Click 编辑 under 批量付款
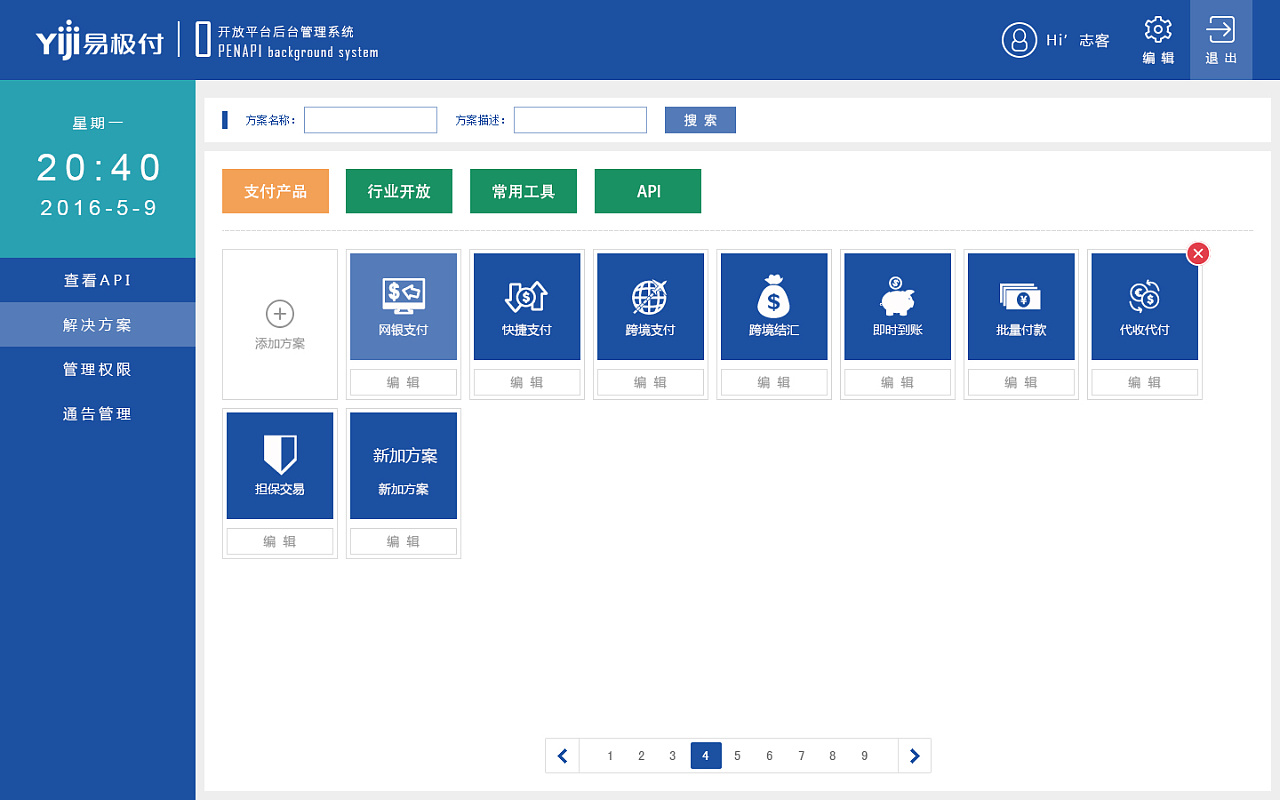The height and width of the screenshot is (800, 1280). coord(1021,382)
